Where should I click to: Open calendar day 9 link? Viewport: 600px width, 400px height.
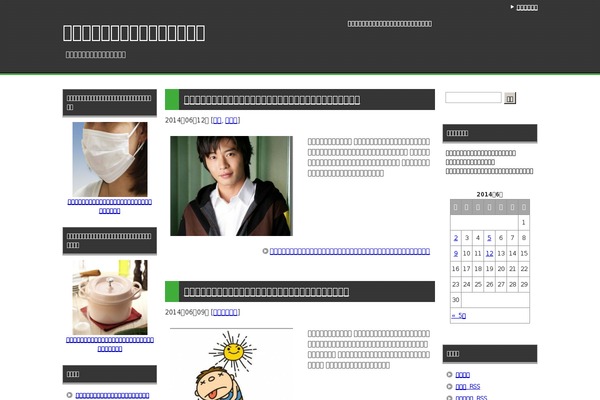tap(456, 253)
